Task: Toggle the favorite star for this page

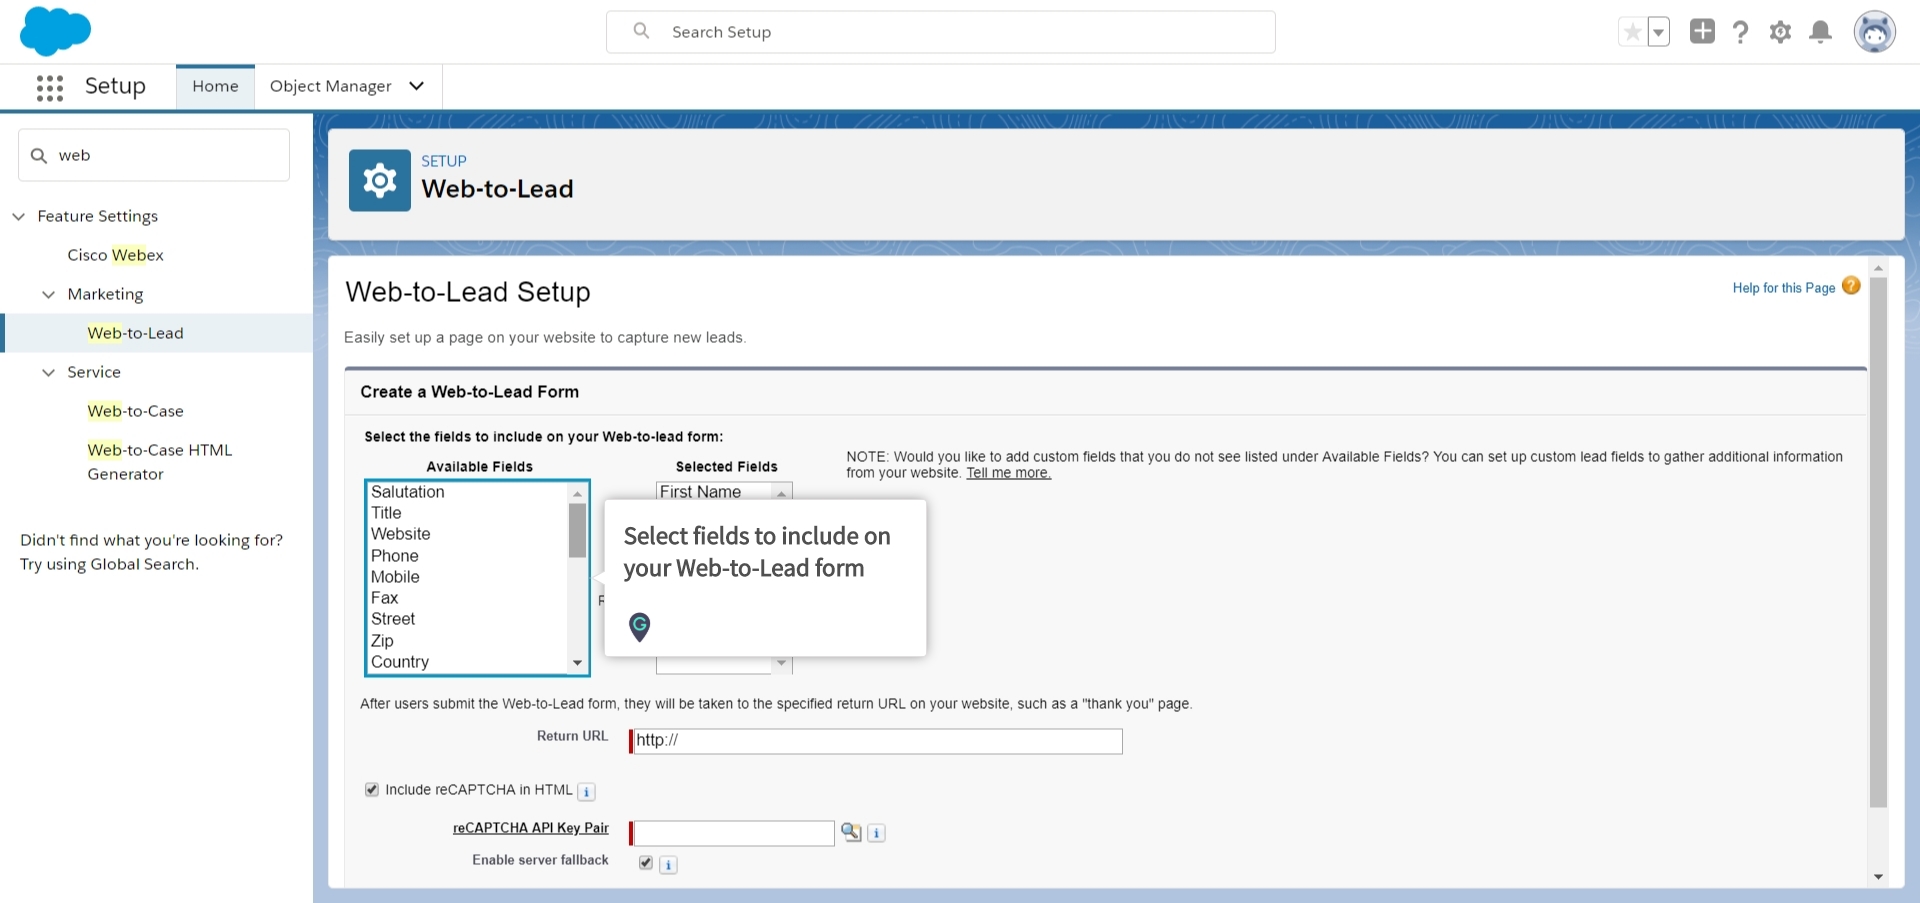Action: (x=1631, y=31)
